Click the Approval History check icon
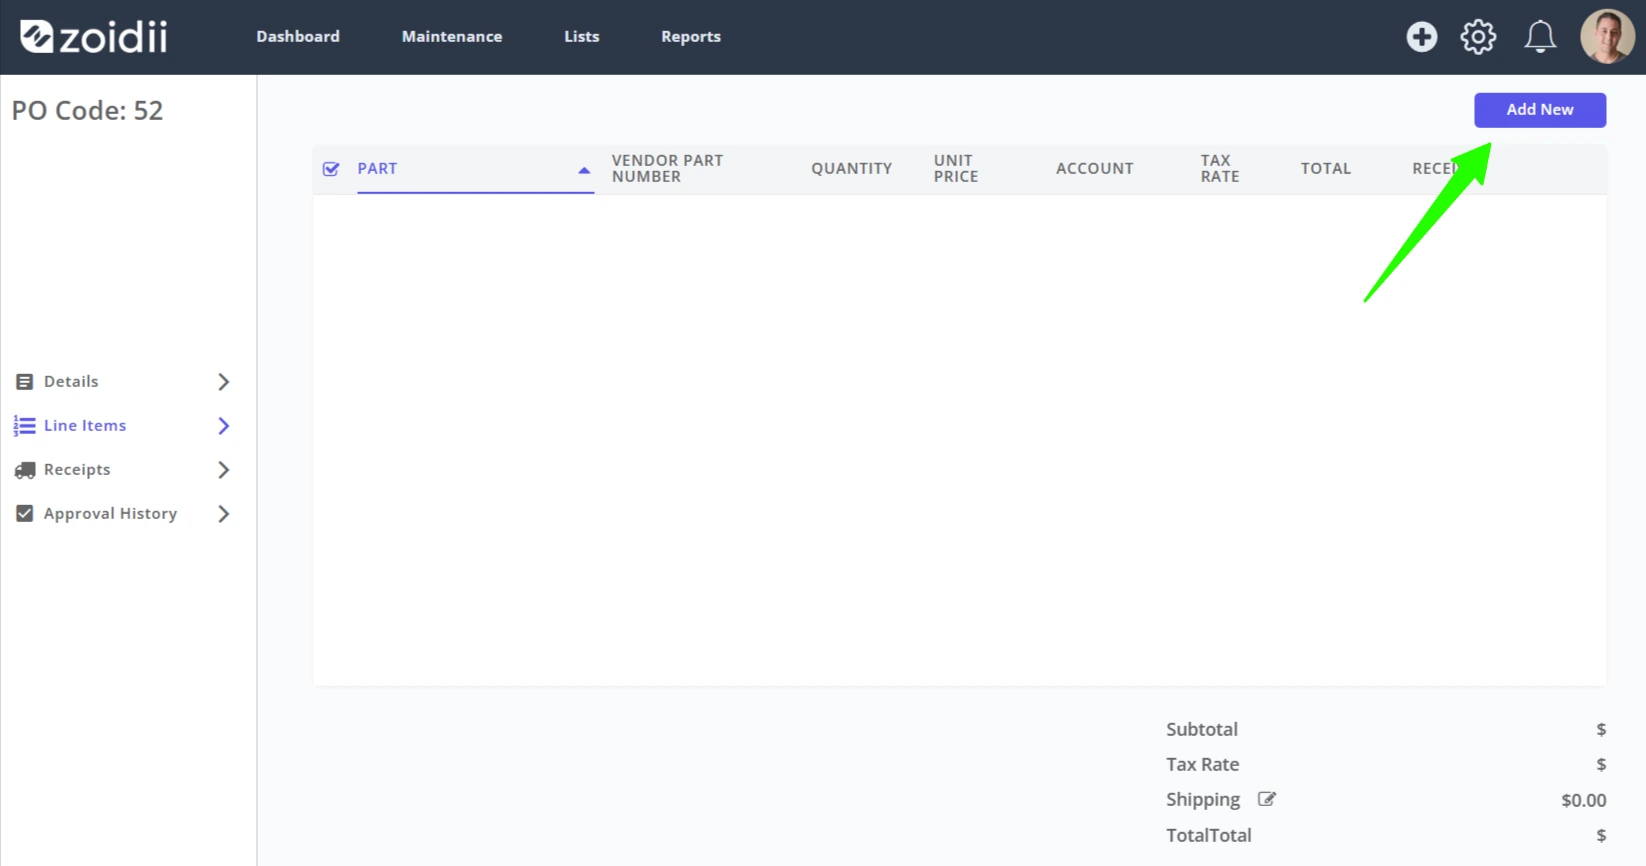The height and width of the screenshot is (866, 1646). pos(25,514)
